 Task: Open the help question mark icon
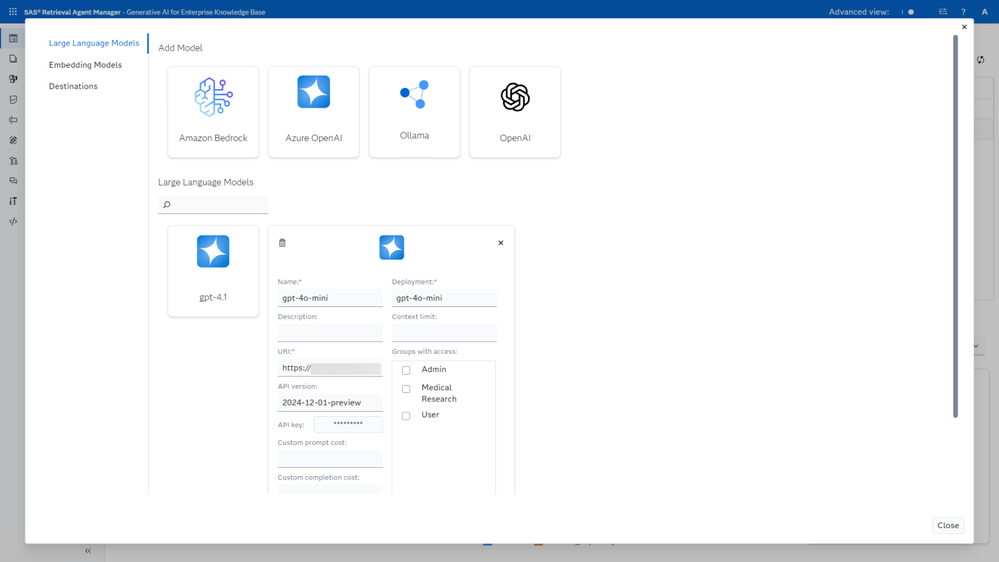coord(963,11)
